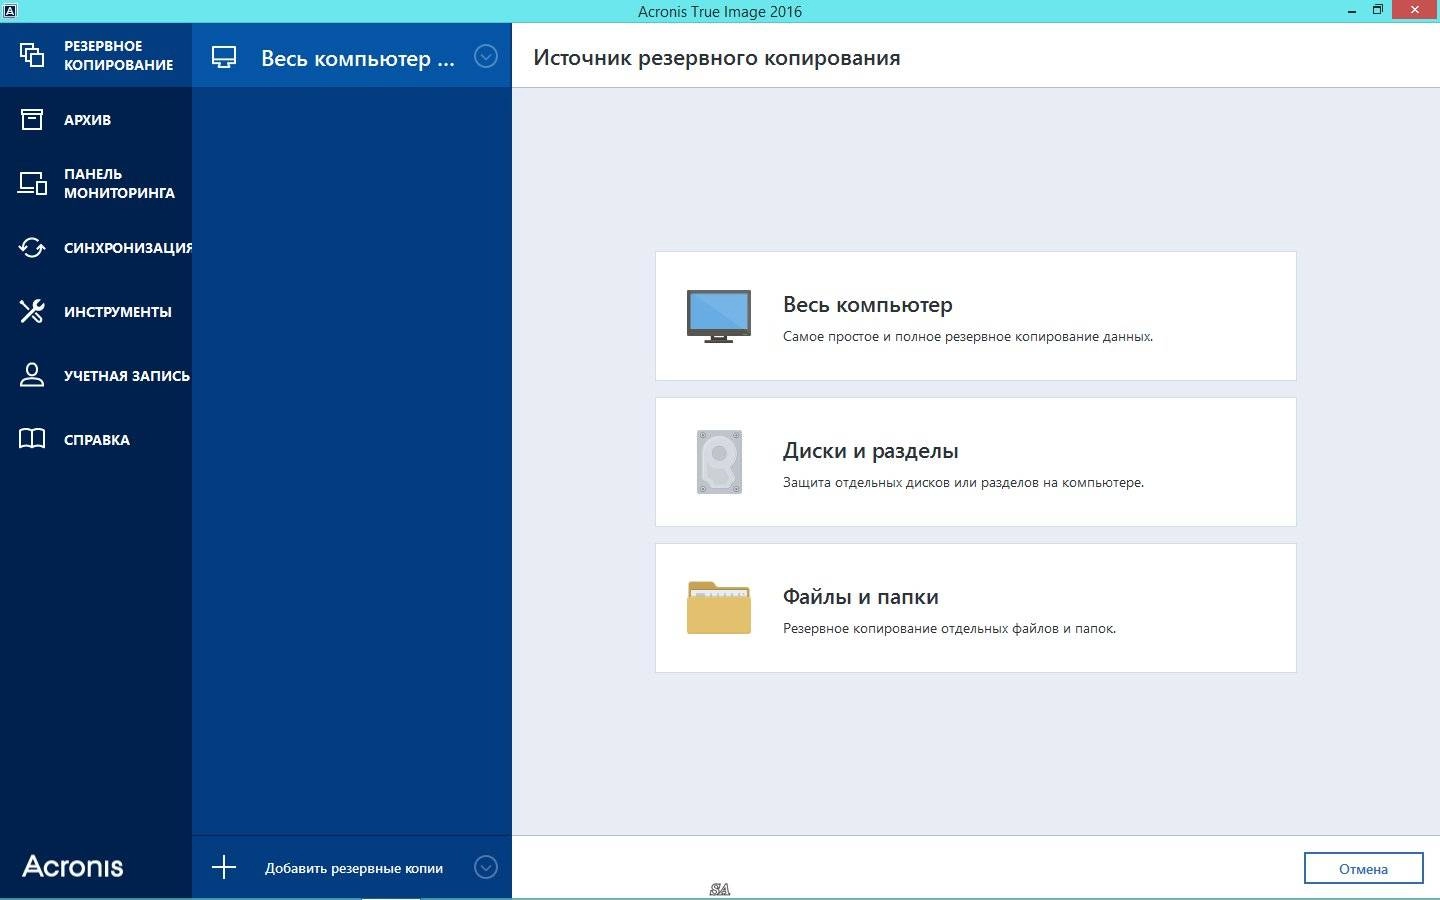
Task: Choose Диски и разделы as backup source
Action: 975,462
